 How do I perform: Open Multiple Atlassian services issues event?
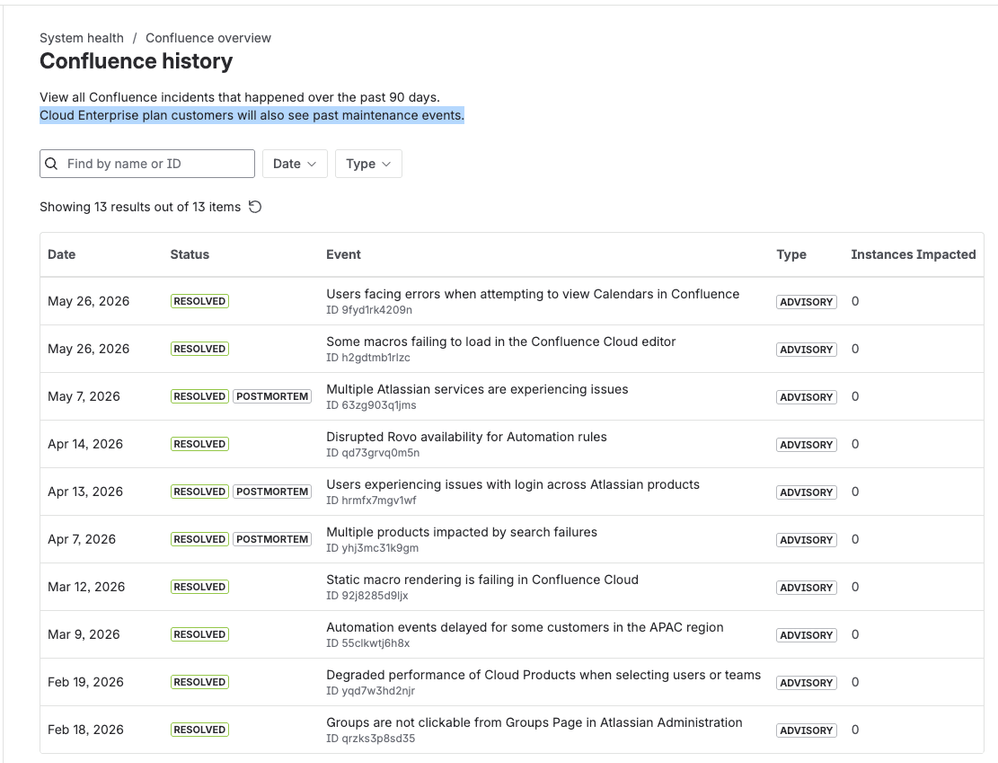(x=477, y=389)
